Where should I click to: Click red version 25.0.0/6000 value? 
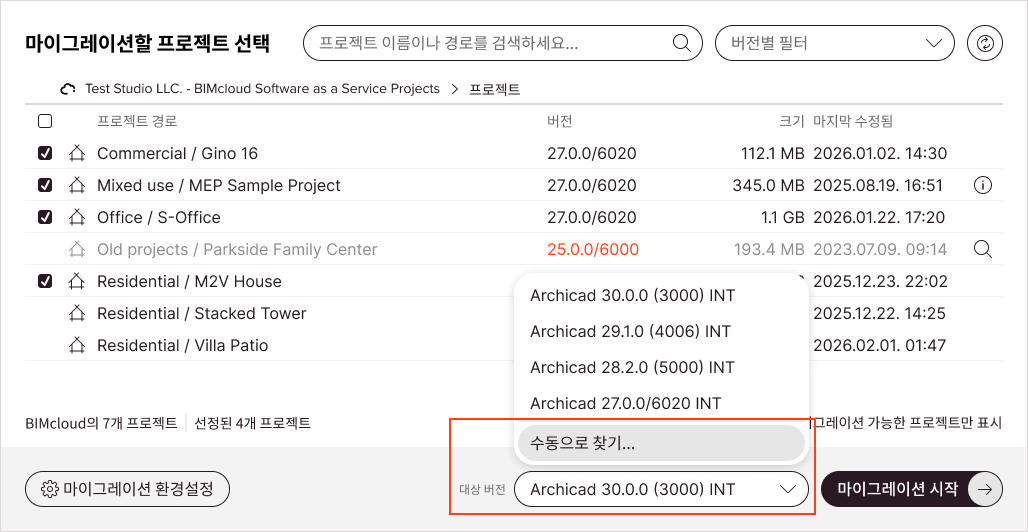(593, 249)
